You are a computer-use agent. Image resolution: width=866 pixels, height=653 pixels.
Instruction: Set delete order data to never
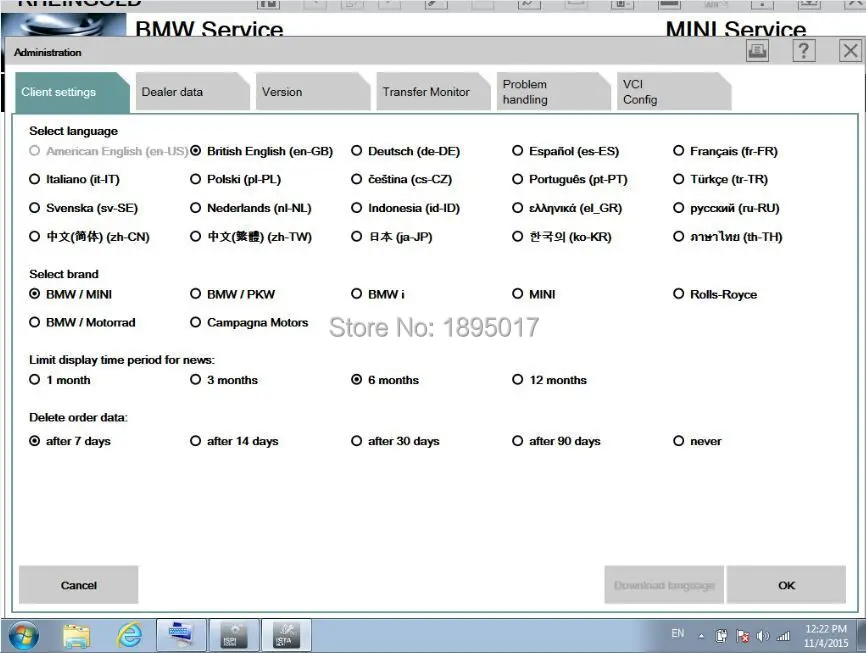click(x=698, y=441)
